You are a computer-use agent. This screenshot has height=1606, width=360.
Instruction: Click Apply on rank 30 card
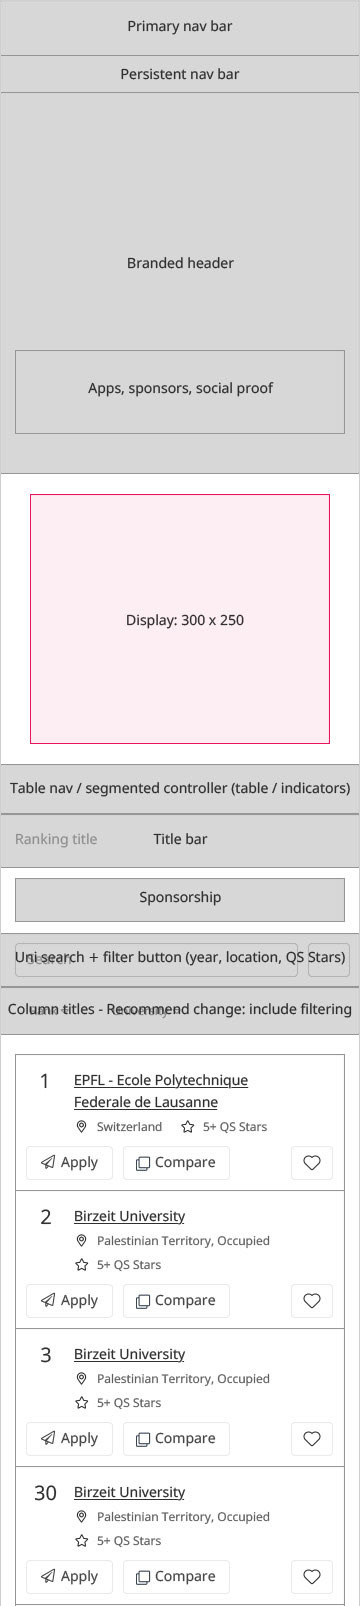coord(69,1577)
